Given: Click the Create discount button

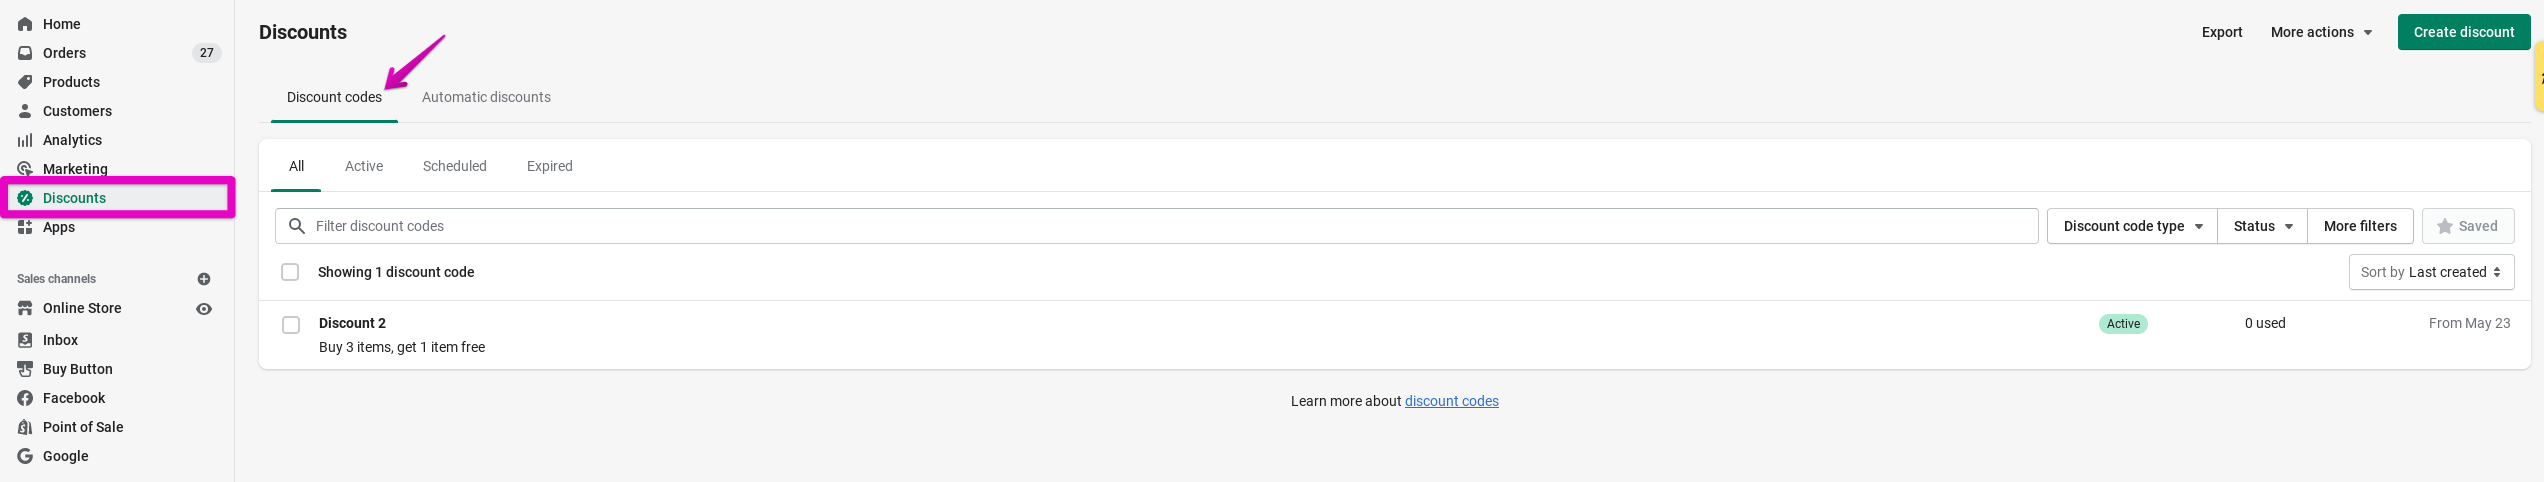Looking at the screenshot, I should click(2463, 32).
